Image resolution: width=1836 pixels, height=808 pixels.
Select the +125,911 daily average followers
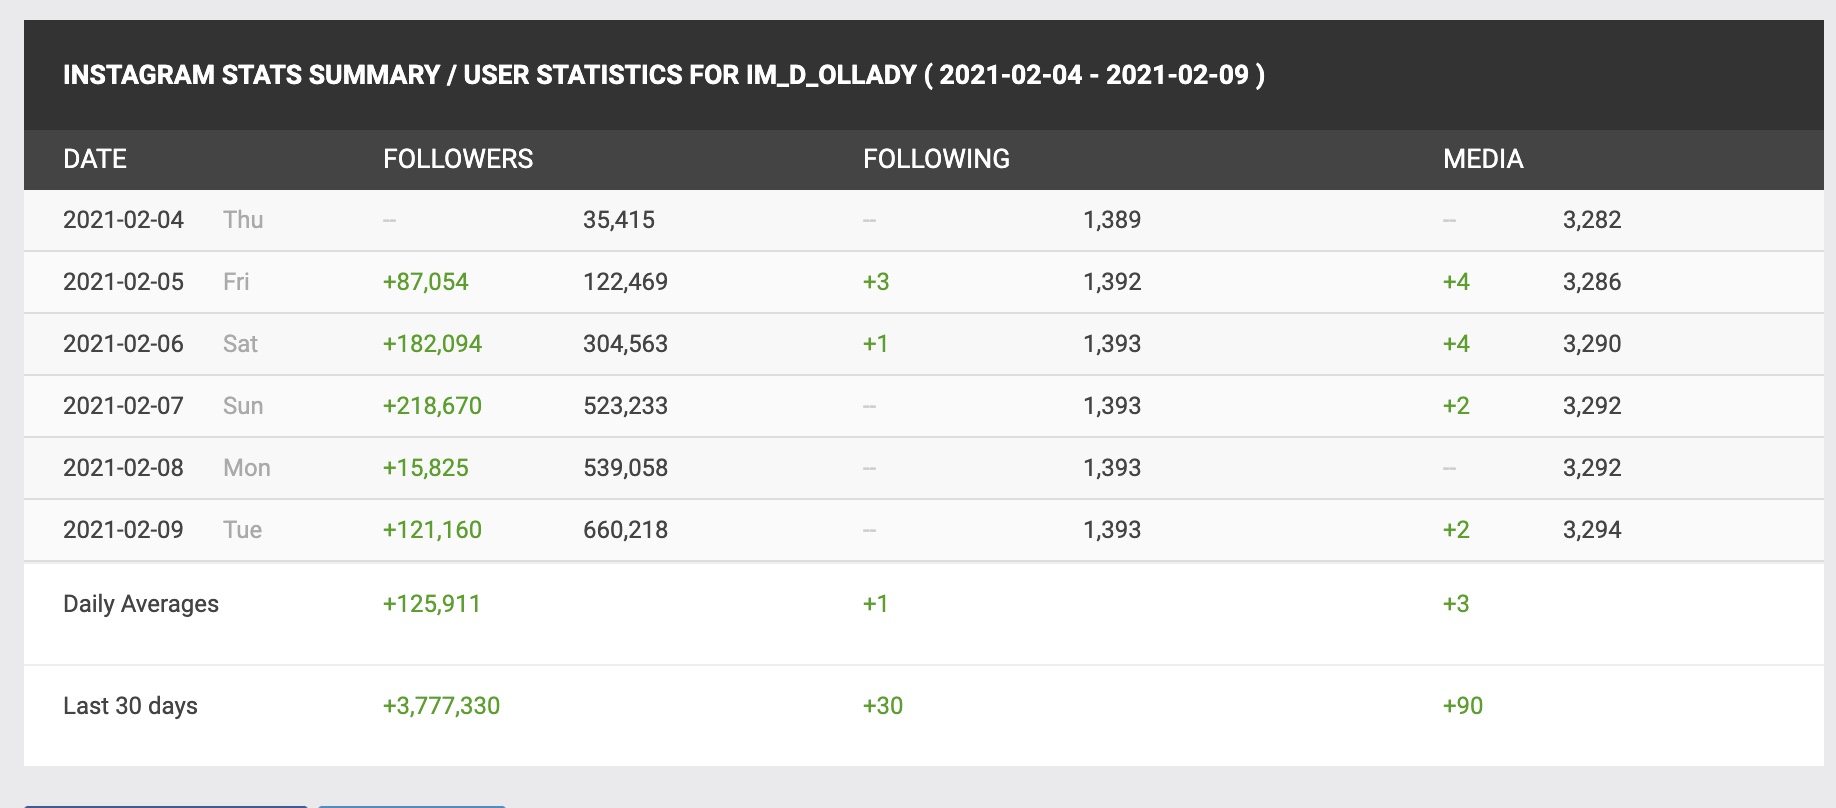432,604
